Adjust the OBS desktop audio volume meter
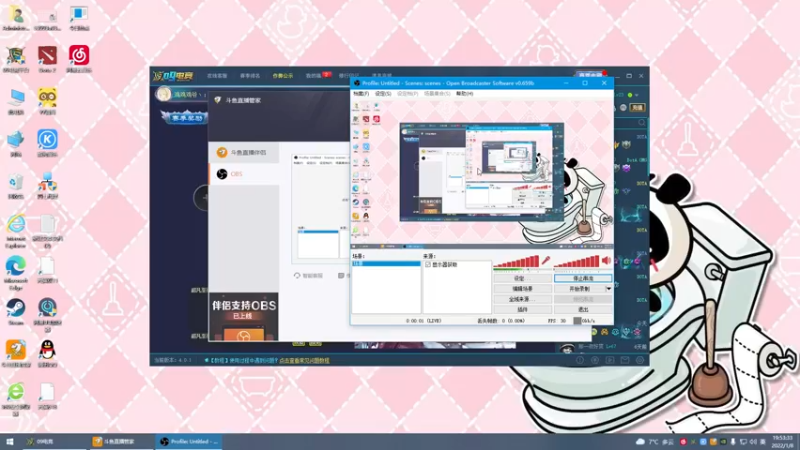 [x=577, y=262]
